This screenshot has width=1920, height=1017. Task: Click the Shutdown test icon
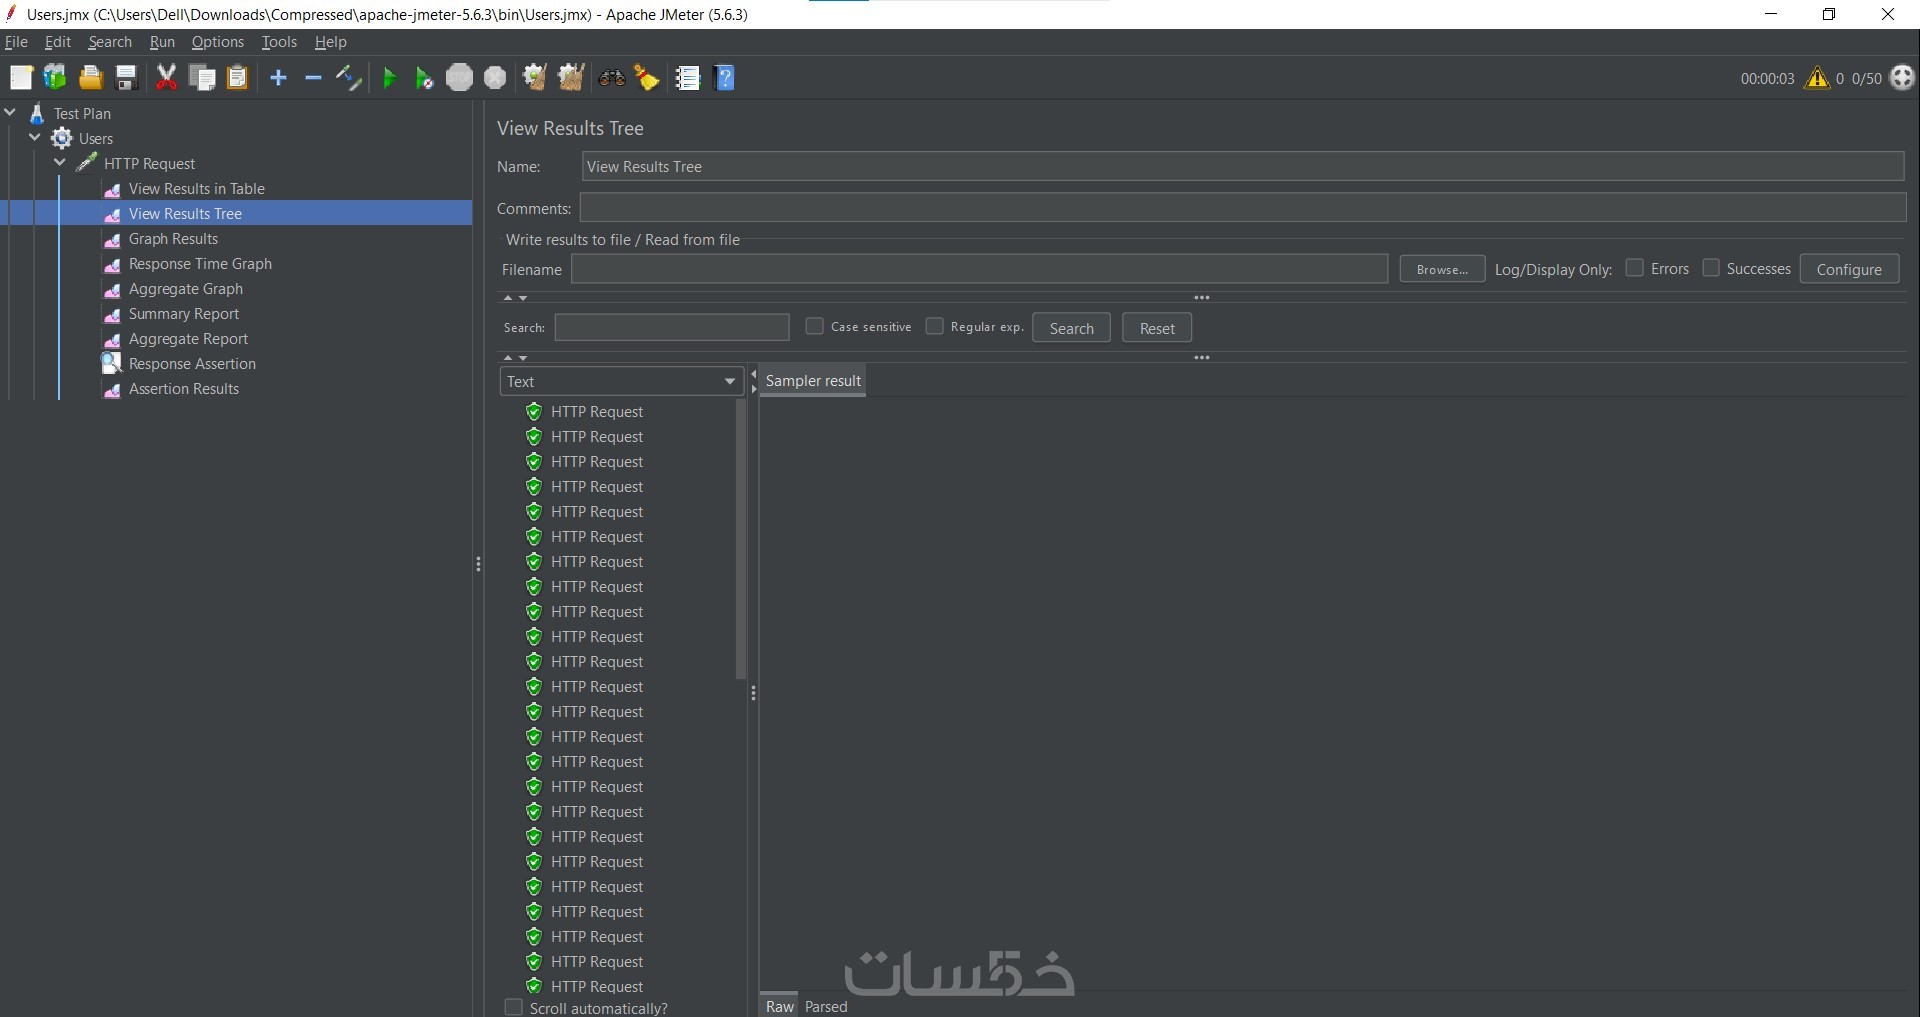[495, 78]
